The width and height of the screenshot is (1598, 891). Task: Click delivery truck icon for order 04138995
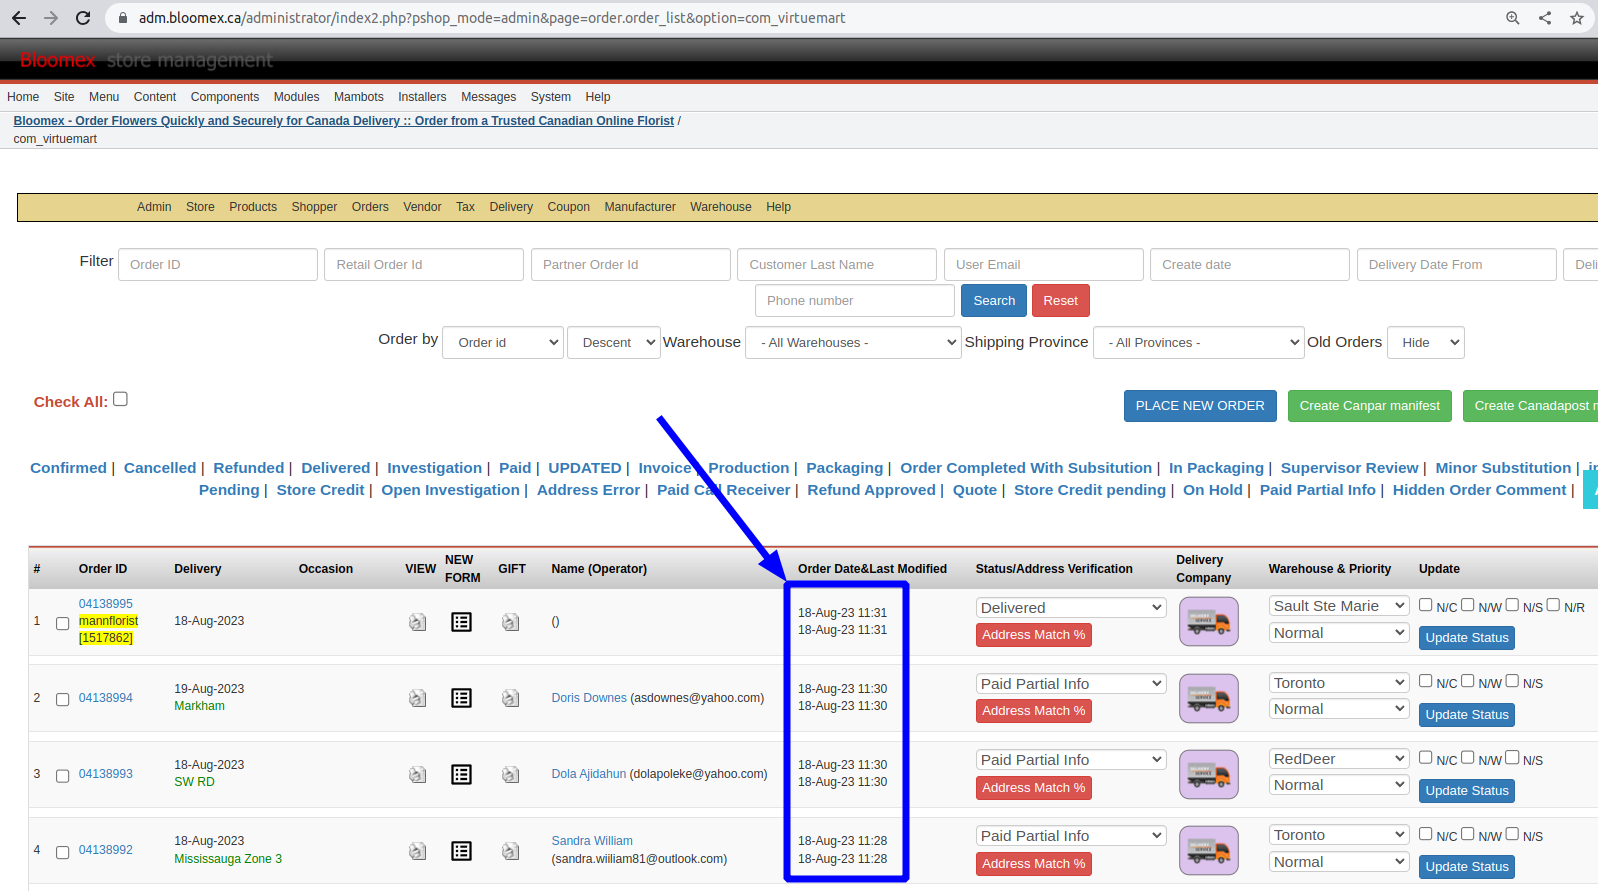click(1209, 622)
